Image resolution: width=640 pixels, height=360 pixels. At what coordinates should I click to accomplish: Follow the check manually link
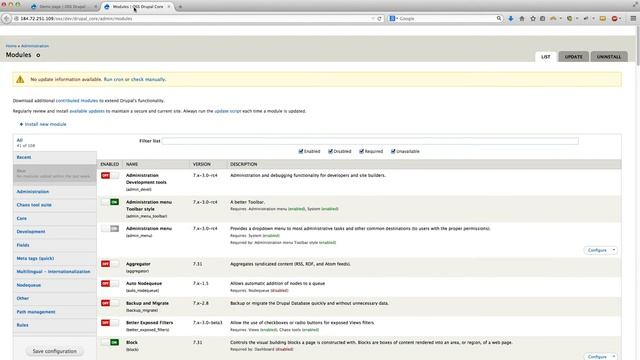(148, 79)
